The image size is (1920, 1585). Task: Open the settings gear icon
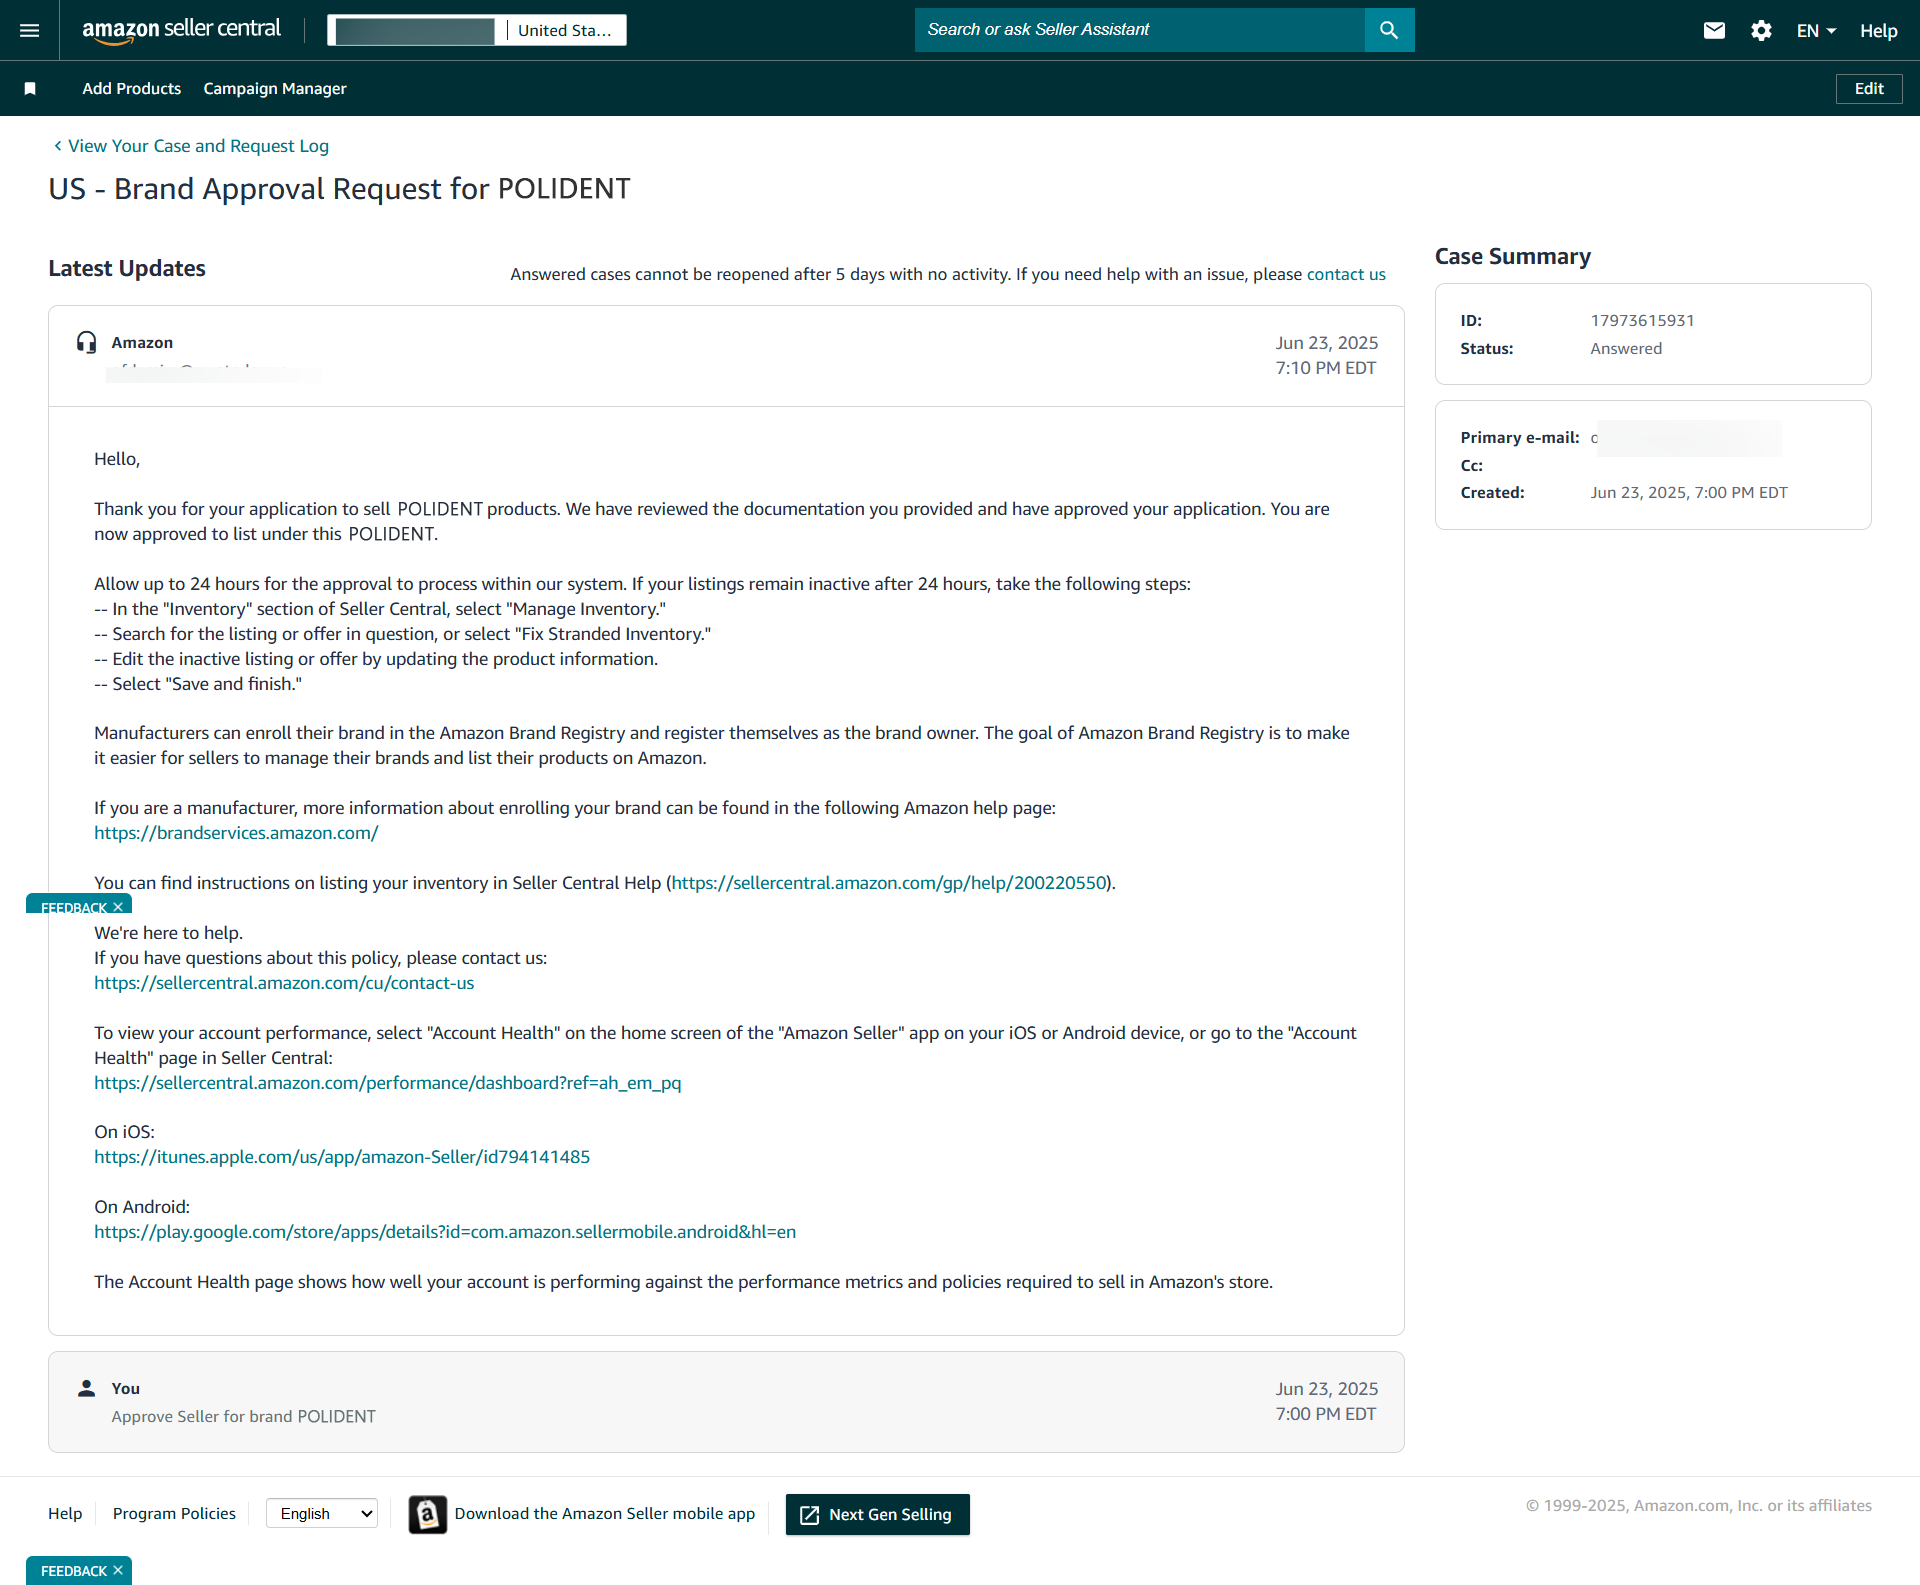pos(1761,30)
